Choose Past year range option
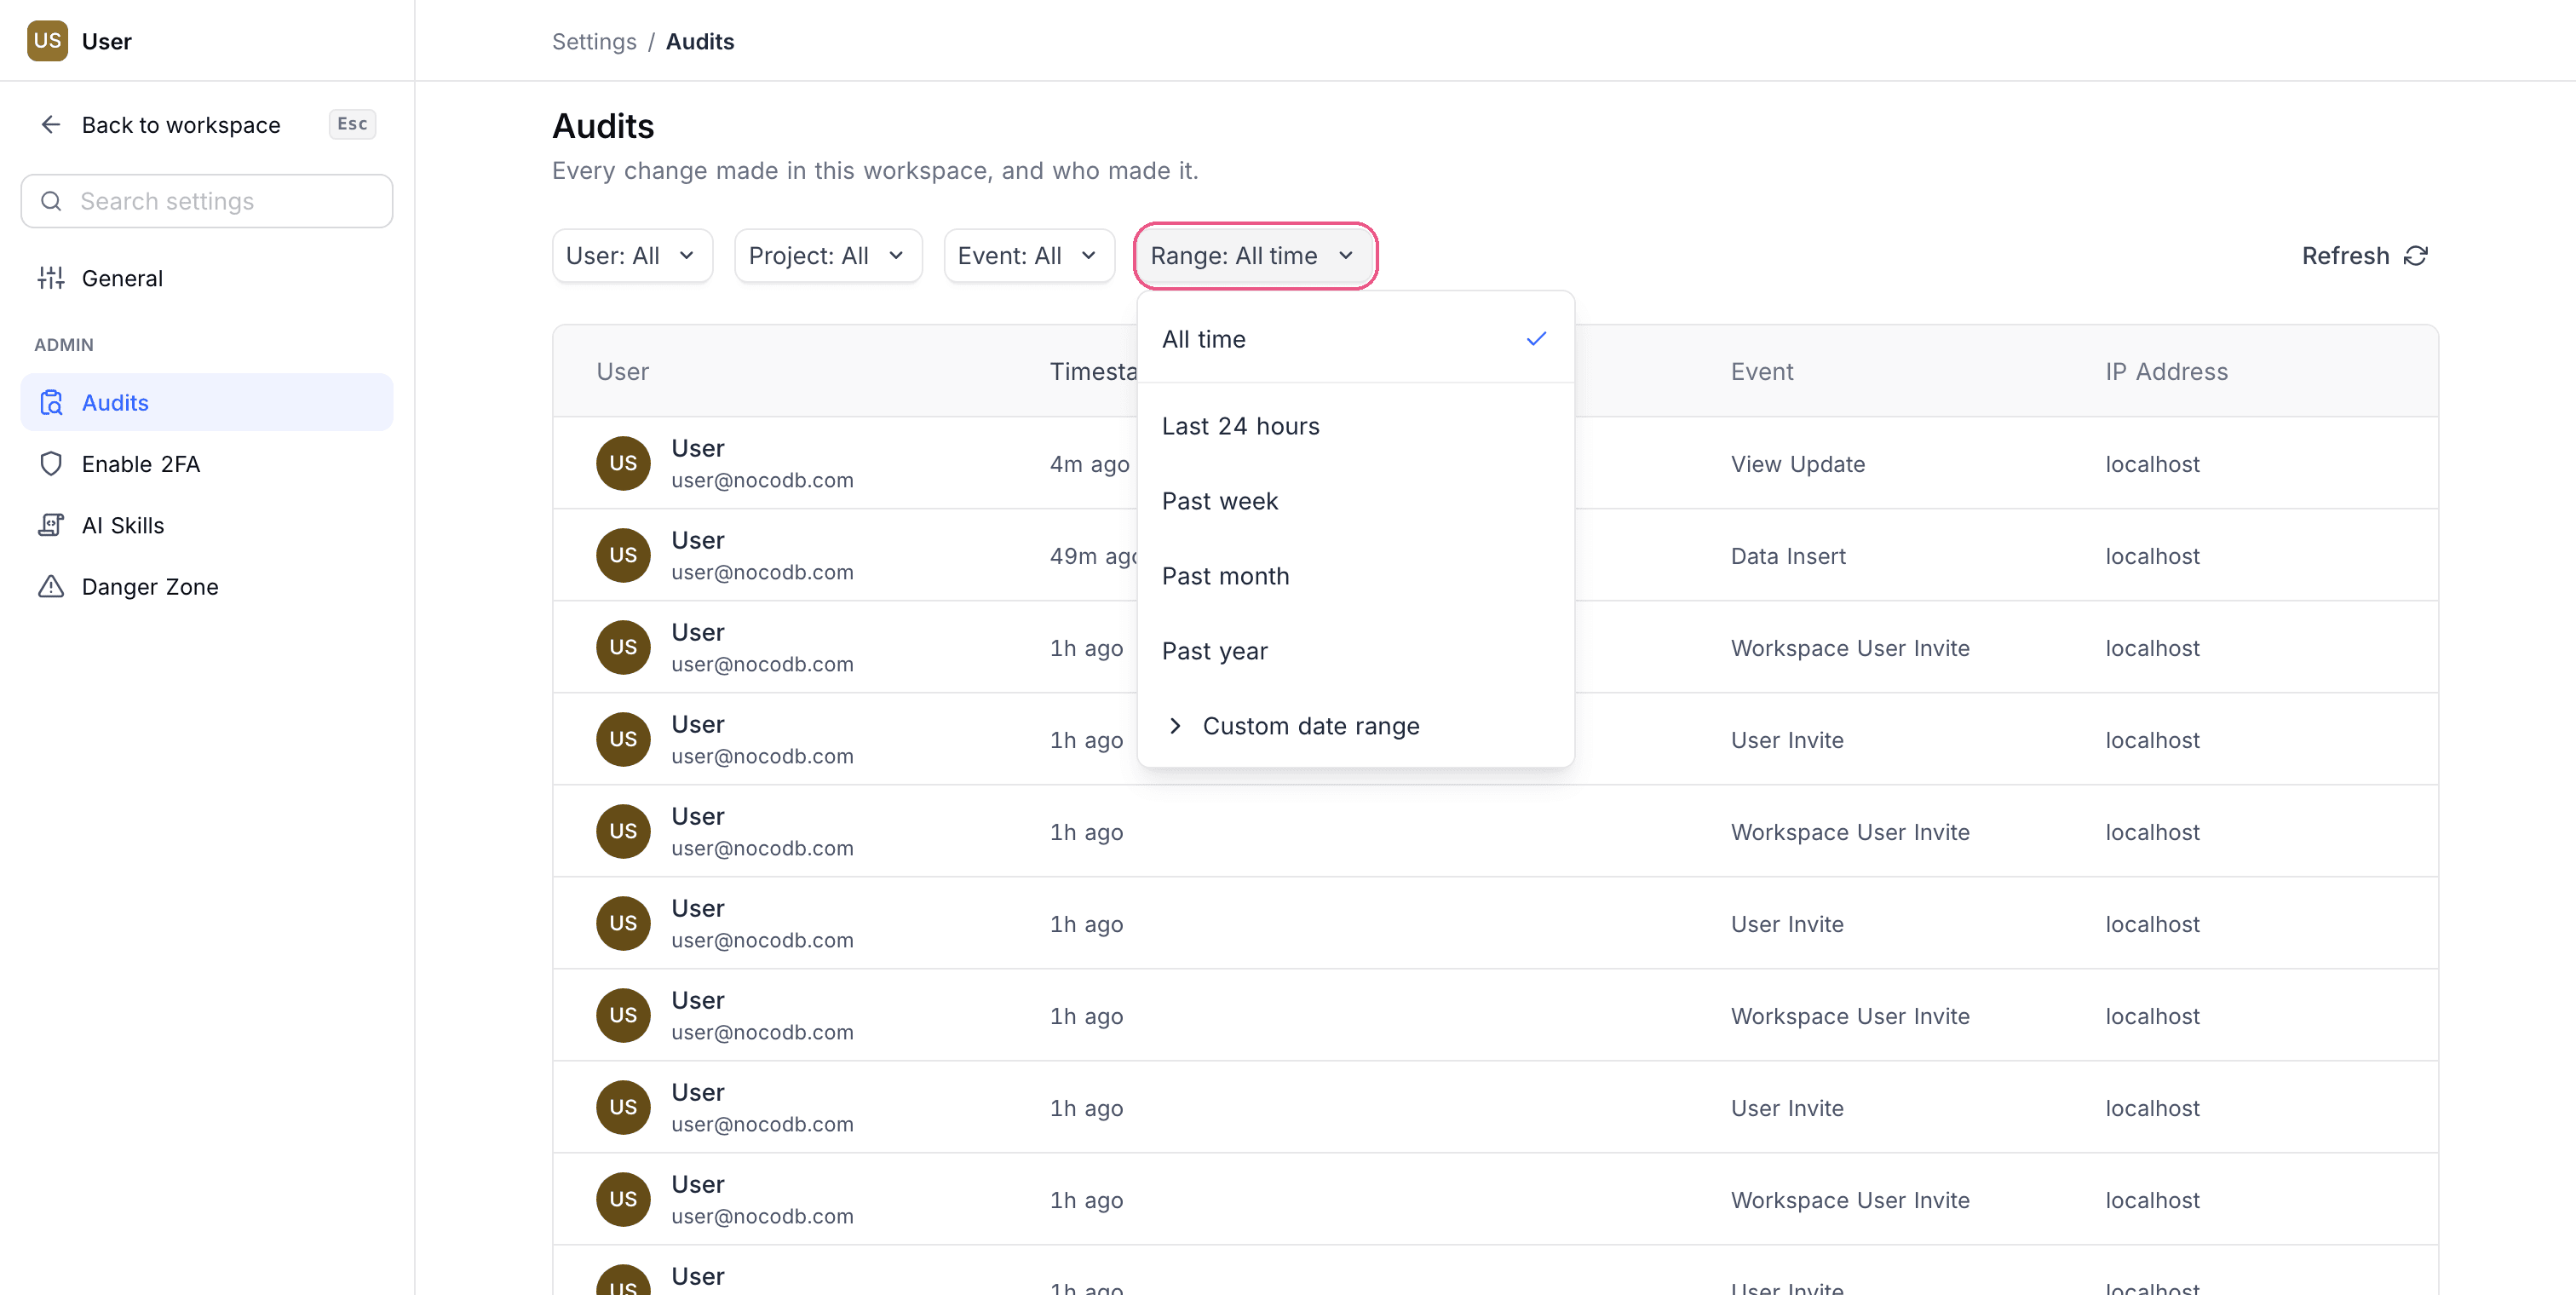Viewport: 2576px width, 1295px height. (1355, 651)
